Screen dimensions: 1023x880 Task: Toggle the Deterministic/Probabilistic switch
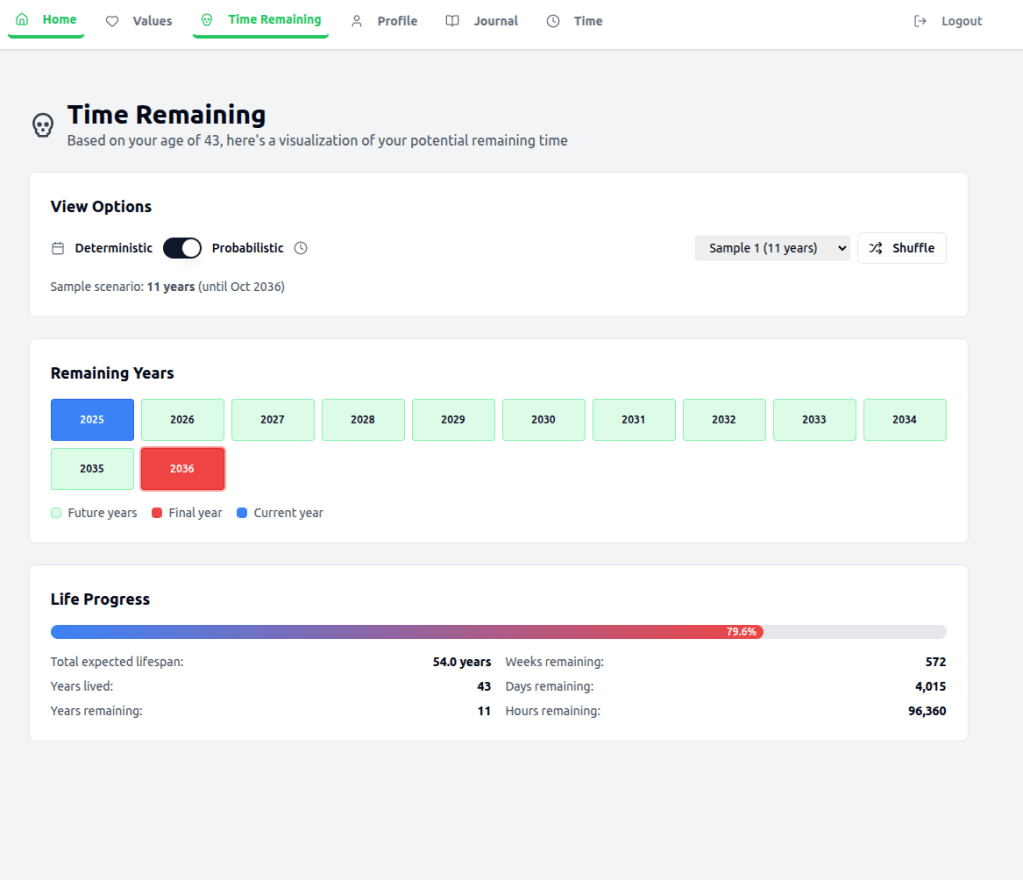[x=182, y=248]
